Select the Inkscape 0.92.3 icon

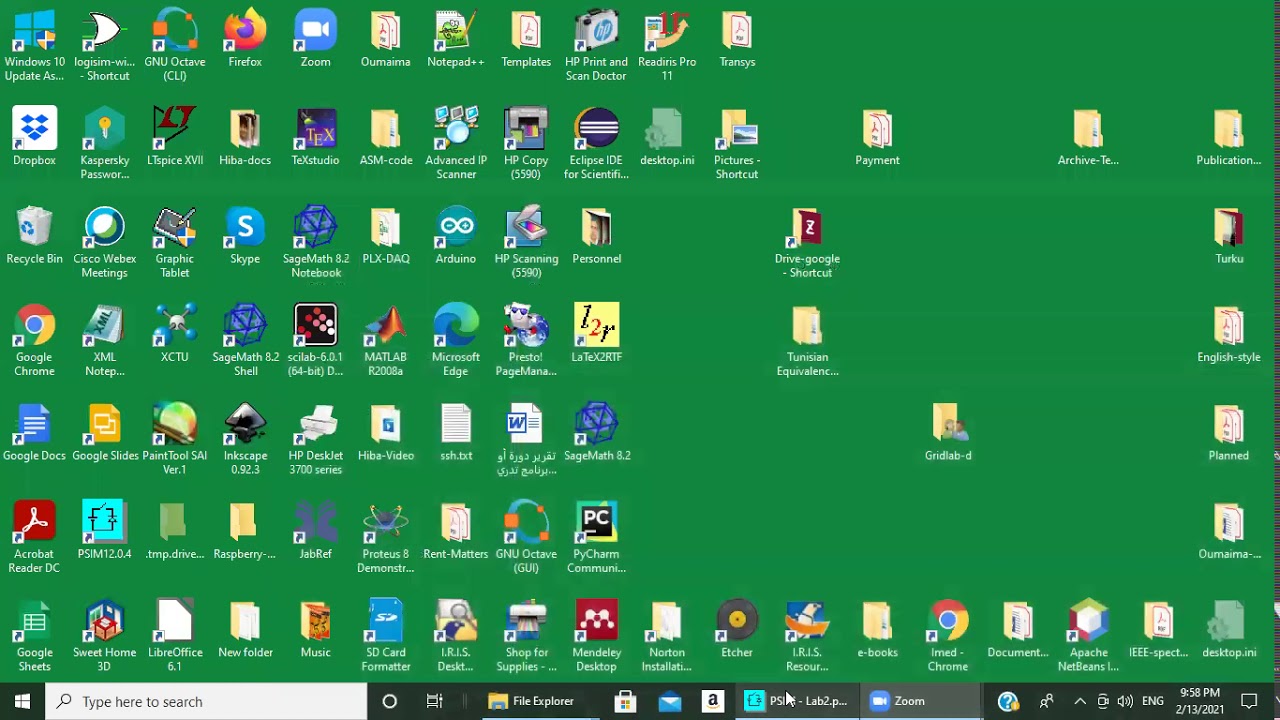(245, 440)
